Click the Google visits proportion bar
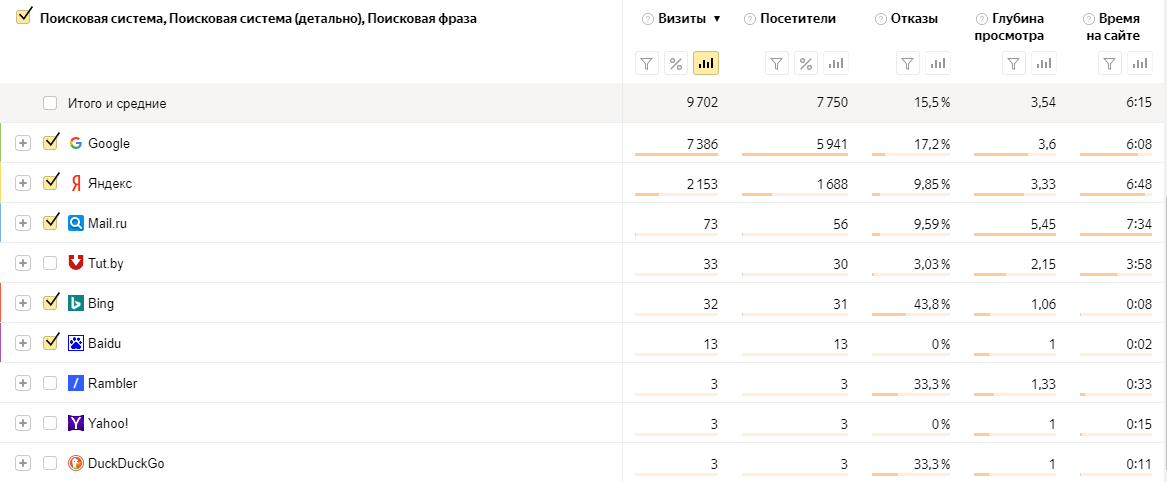 pos(676,155)
